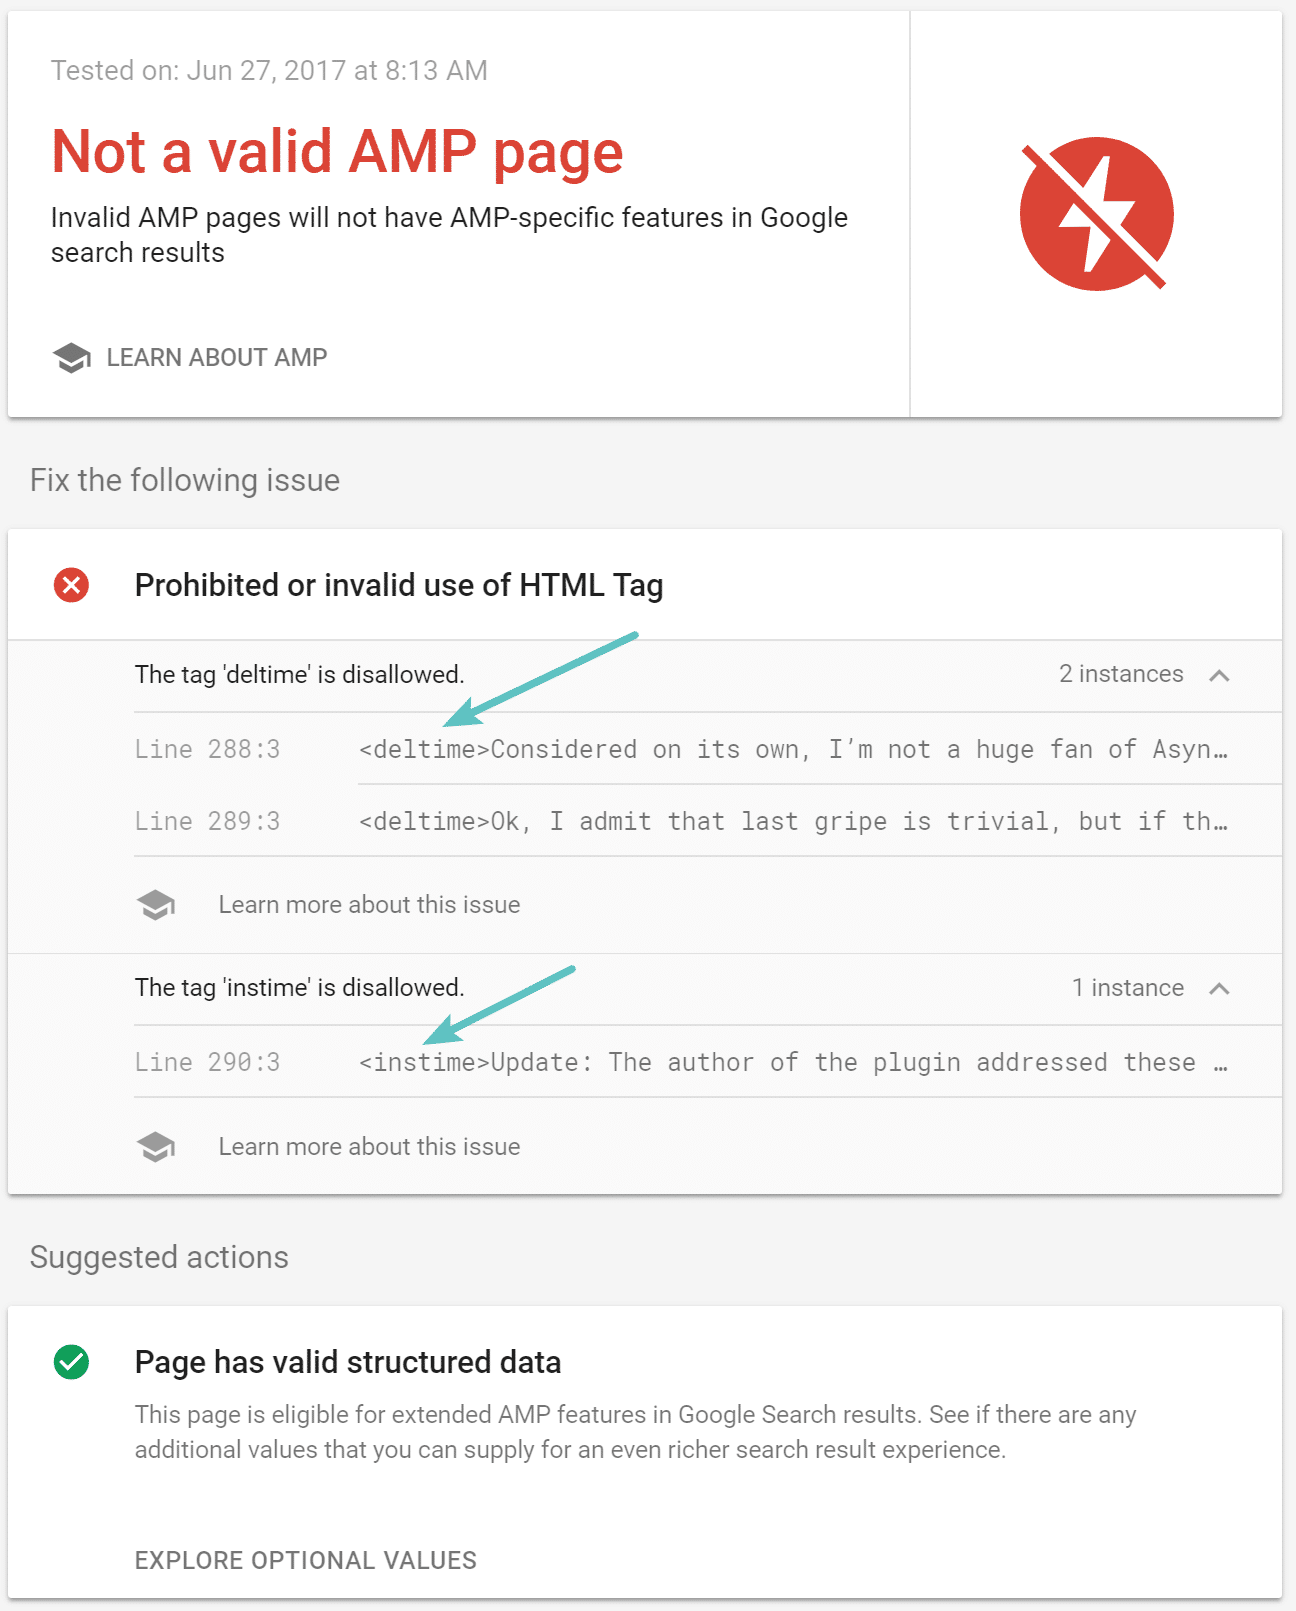Open Learn About AMP

click(216, 357)
